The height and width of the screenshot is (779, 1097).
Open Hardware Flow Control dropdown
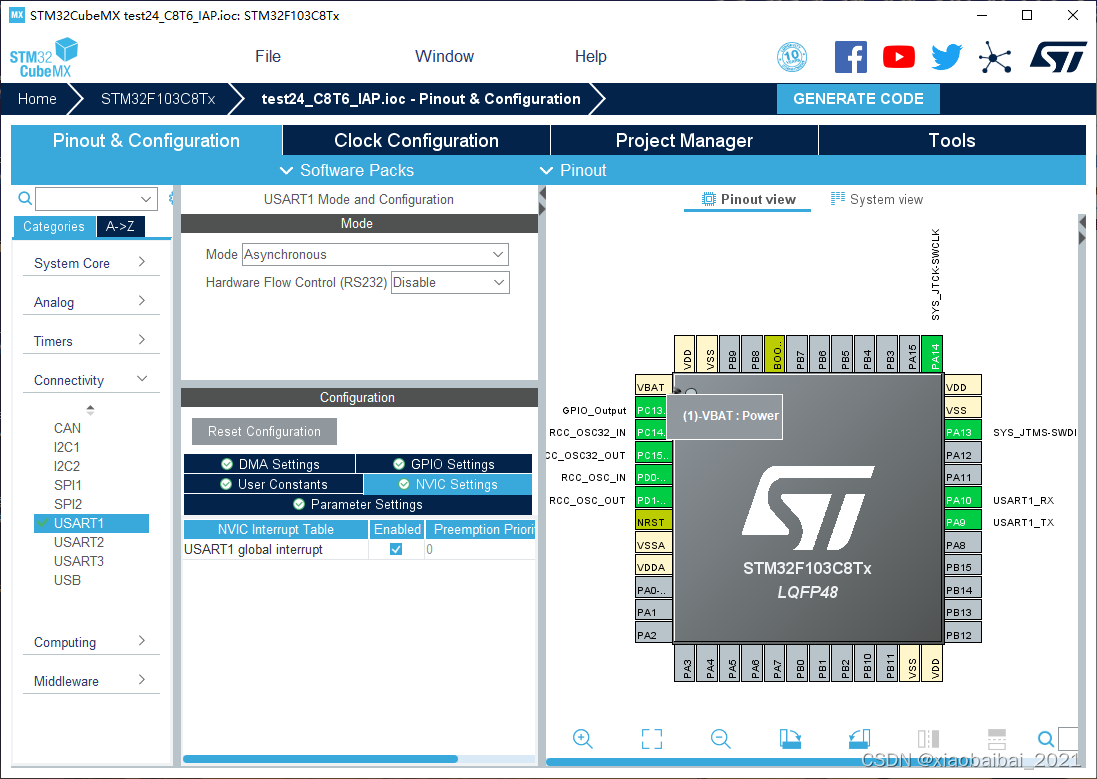pos(450,282)
